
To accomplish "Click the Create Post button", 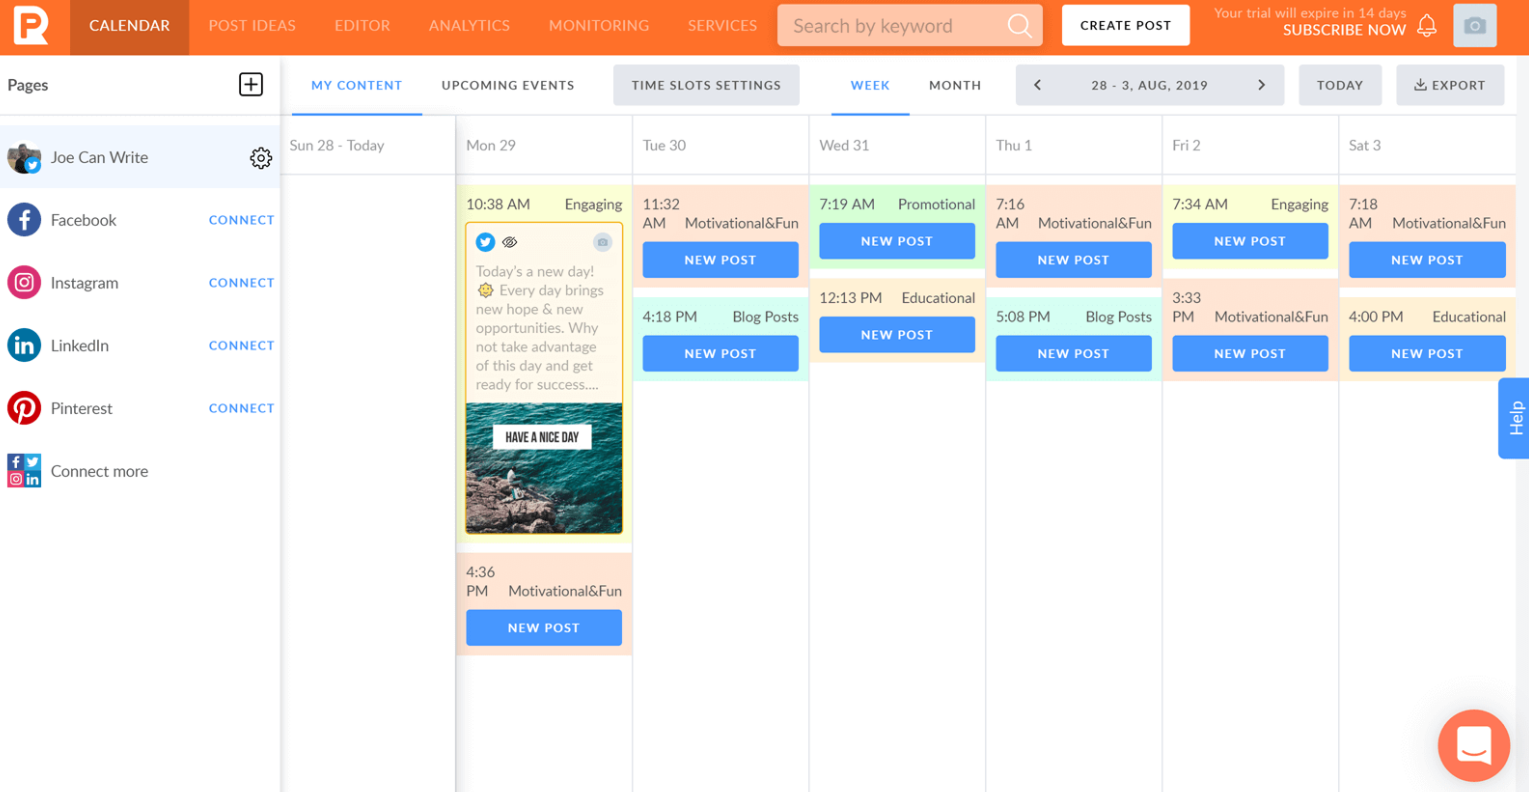I will click(x=1125, y=26).
